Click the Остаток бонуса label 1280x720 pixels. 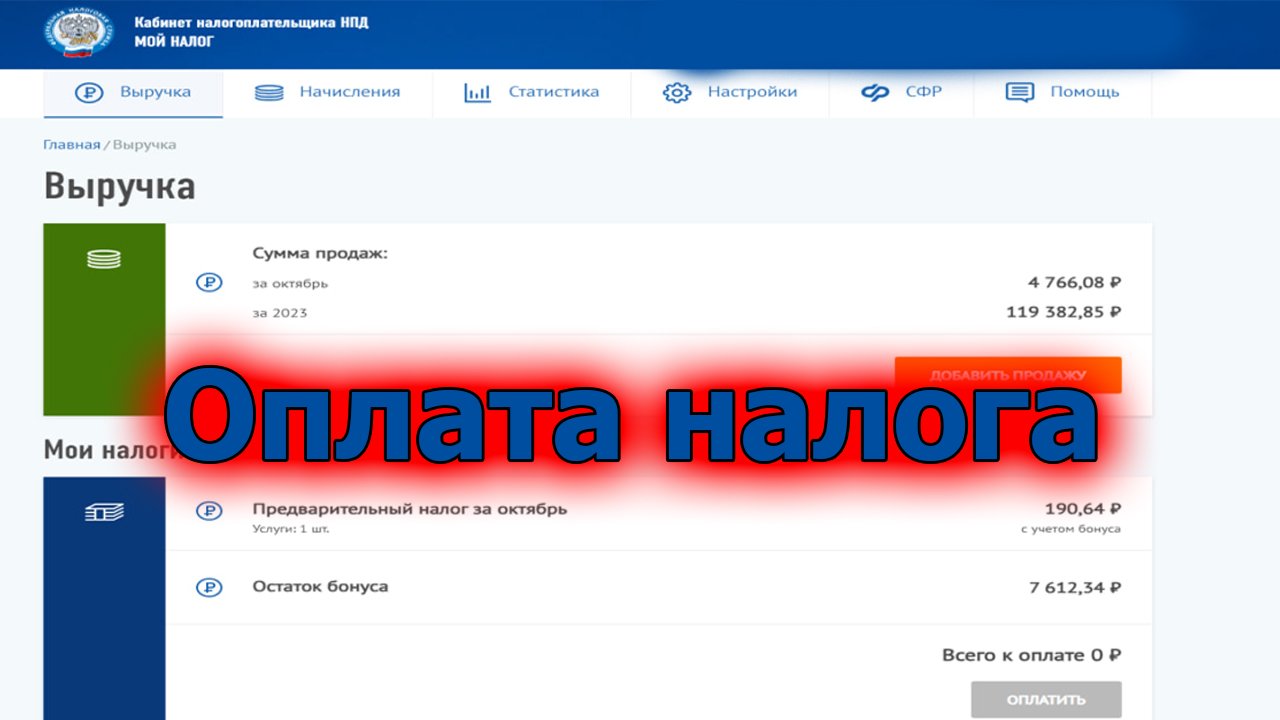coord(320,587)
